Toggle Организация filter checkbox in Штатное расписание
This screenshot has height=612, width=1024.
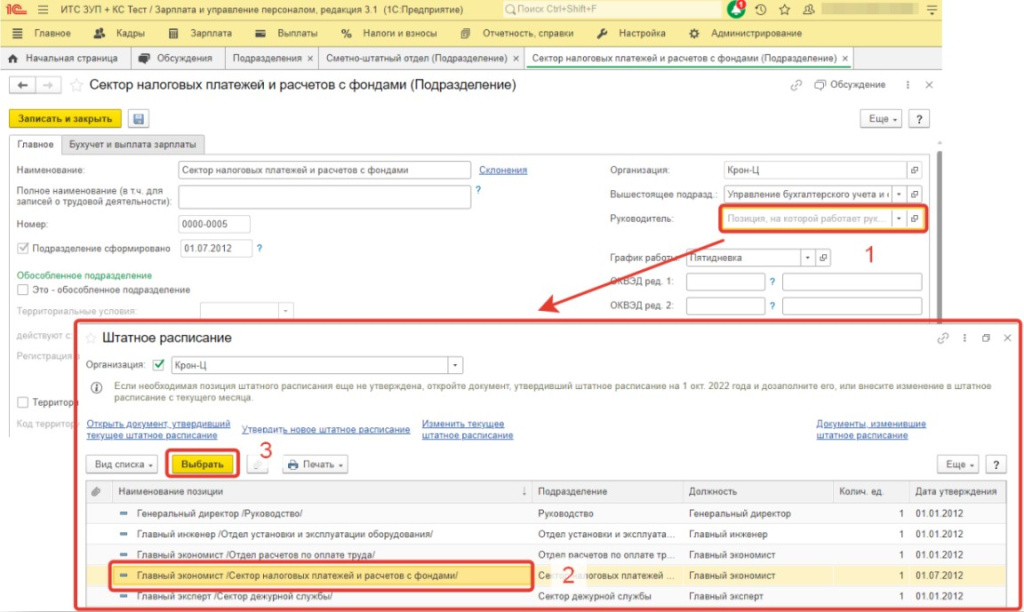tap(159, 364)
